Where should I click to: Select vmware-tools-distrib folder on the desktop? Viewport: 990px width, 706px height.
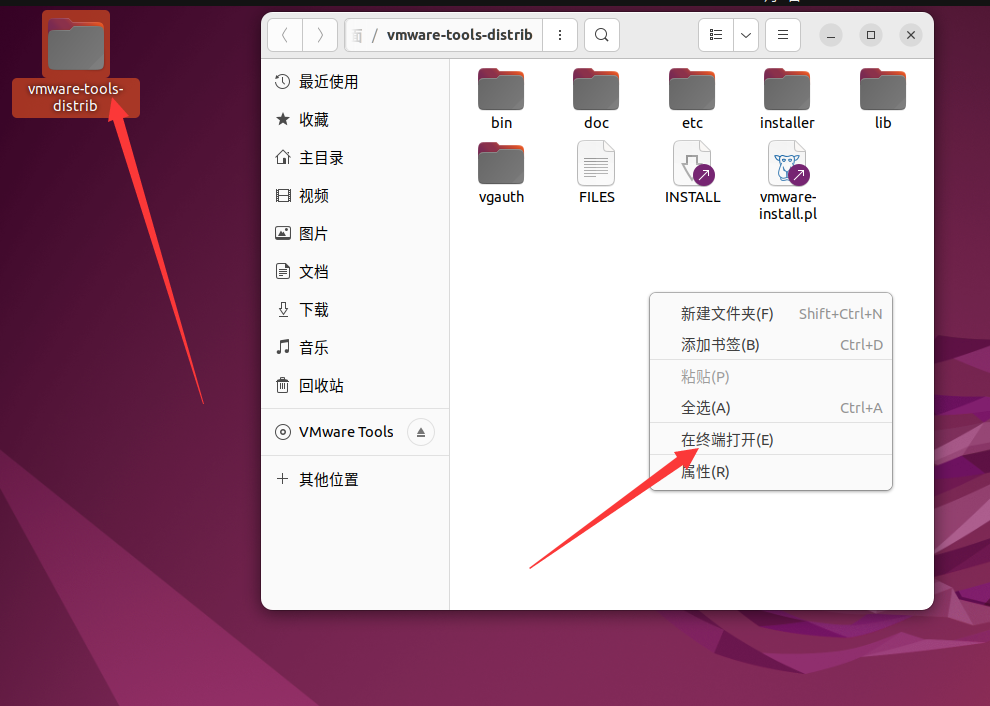point(76,63)
